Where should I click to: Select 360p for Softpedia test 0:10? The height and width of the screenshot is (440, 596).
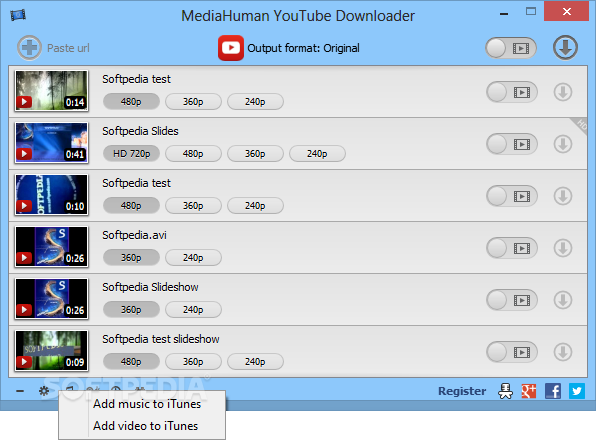coord(193,206)
